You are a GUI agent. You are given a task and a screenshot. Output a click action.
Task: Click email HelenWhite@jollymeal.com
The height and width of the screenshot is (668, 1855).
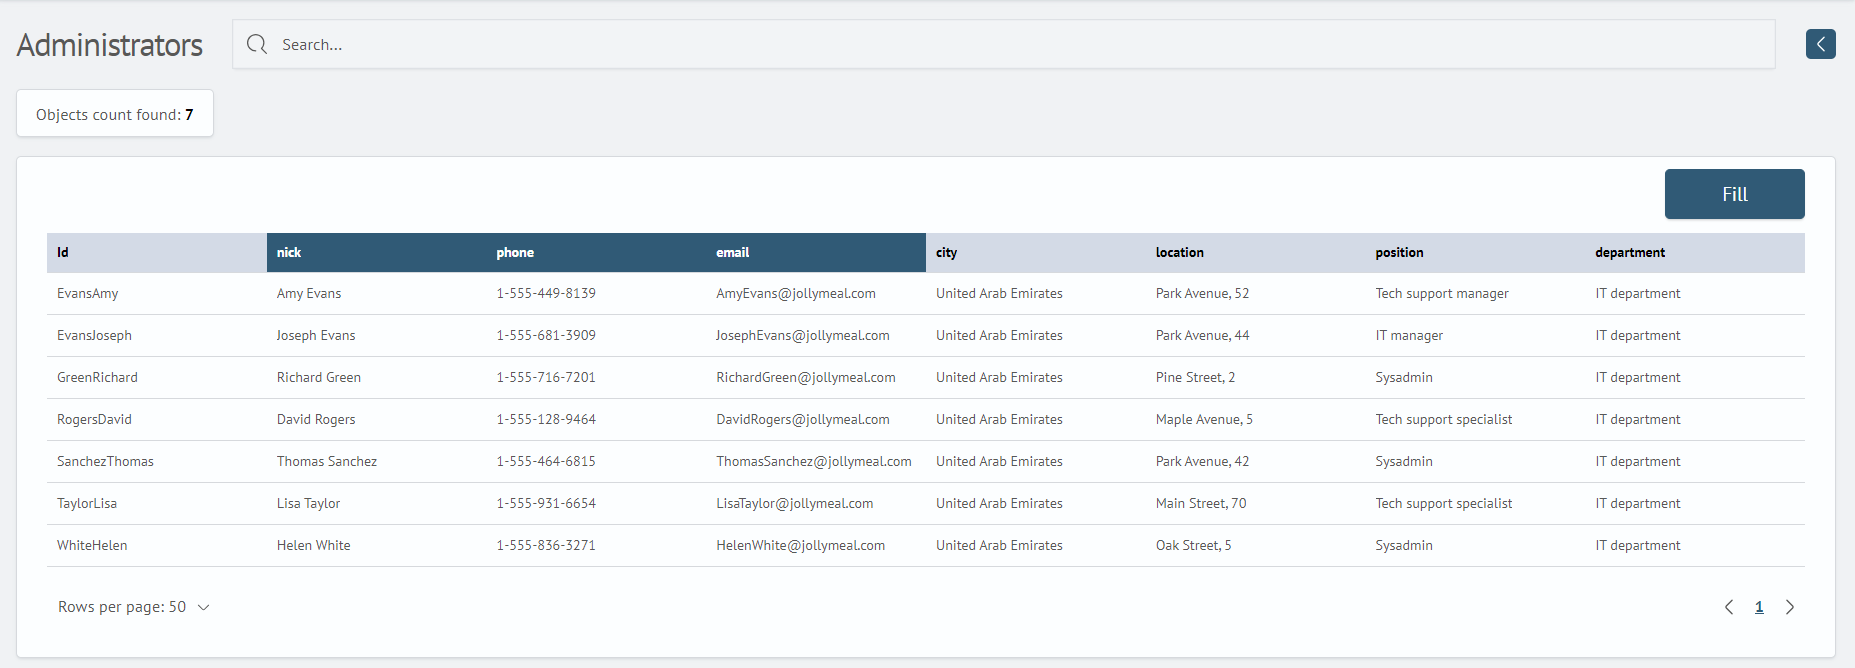point(801,545)
